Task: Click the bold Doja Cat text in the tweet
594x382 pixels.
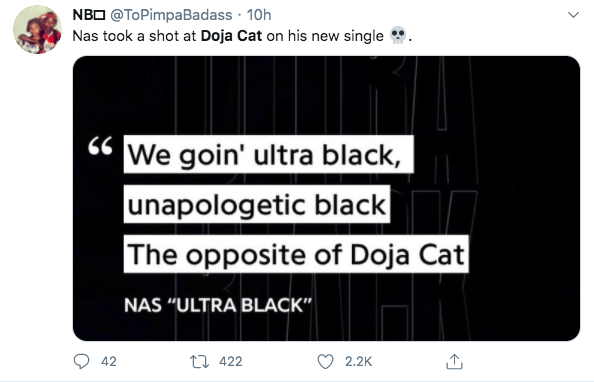Action: tap(231, 36)
